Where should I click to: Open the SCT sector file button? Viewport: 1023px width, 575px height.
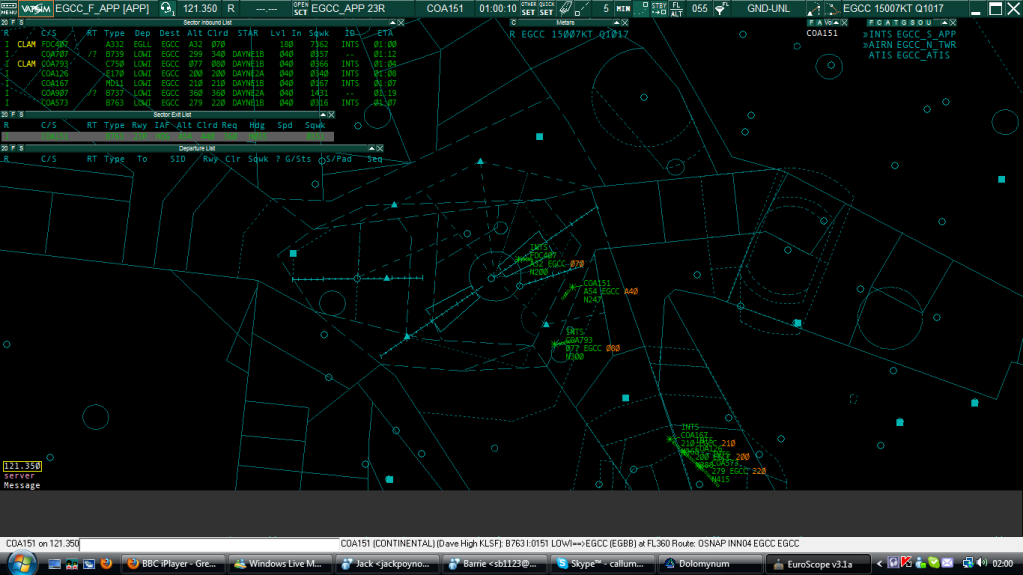[x=300, y=8]
